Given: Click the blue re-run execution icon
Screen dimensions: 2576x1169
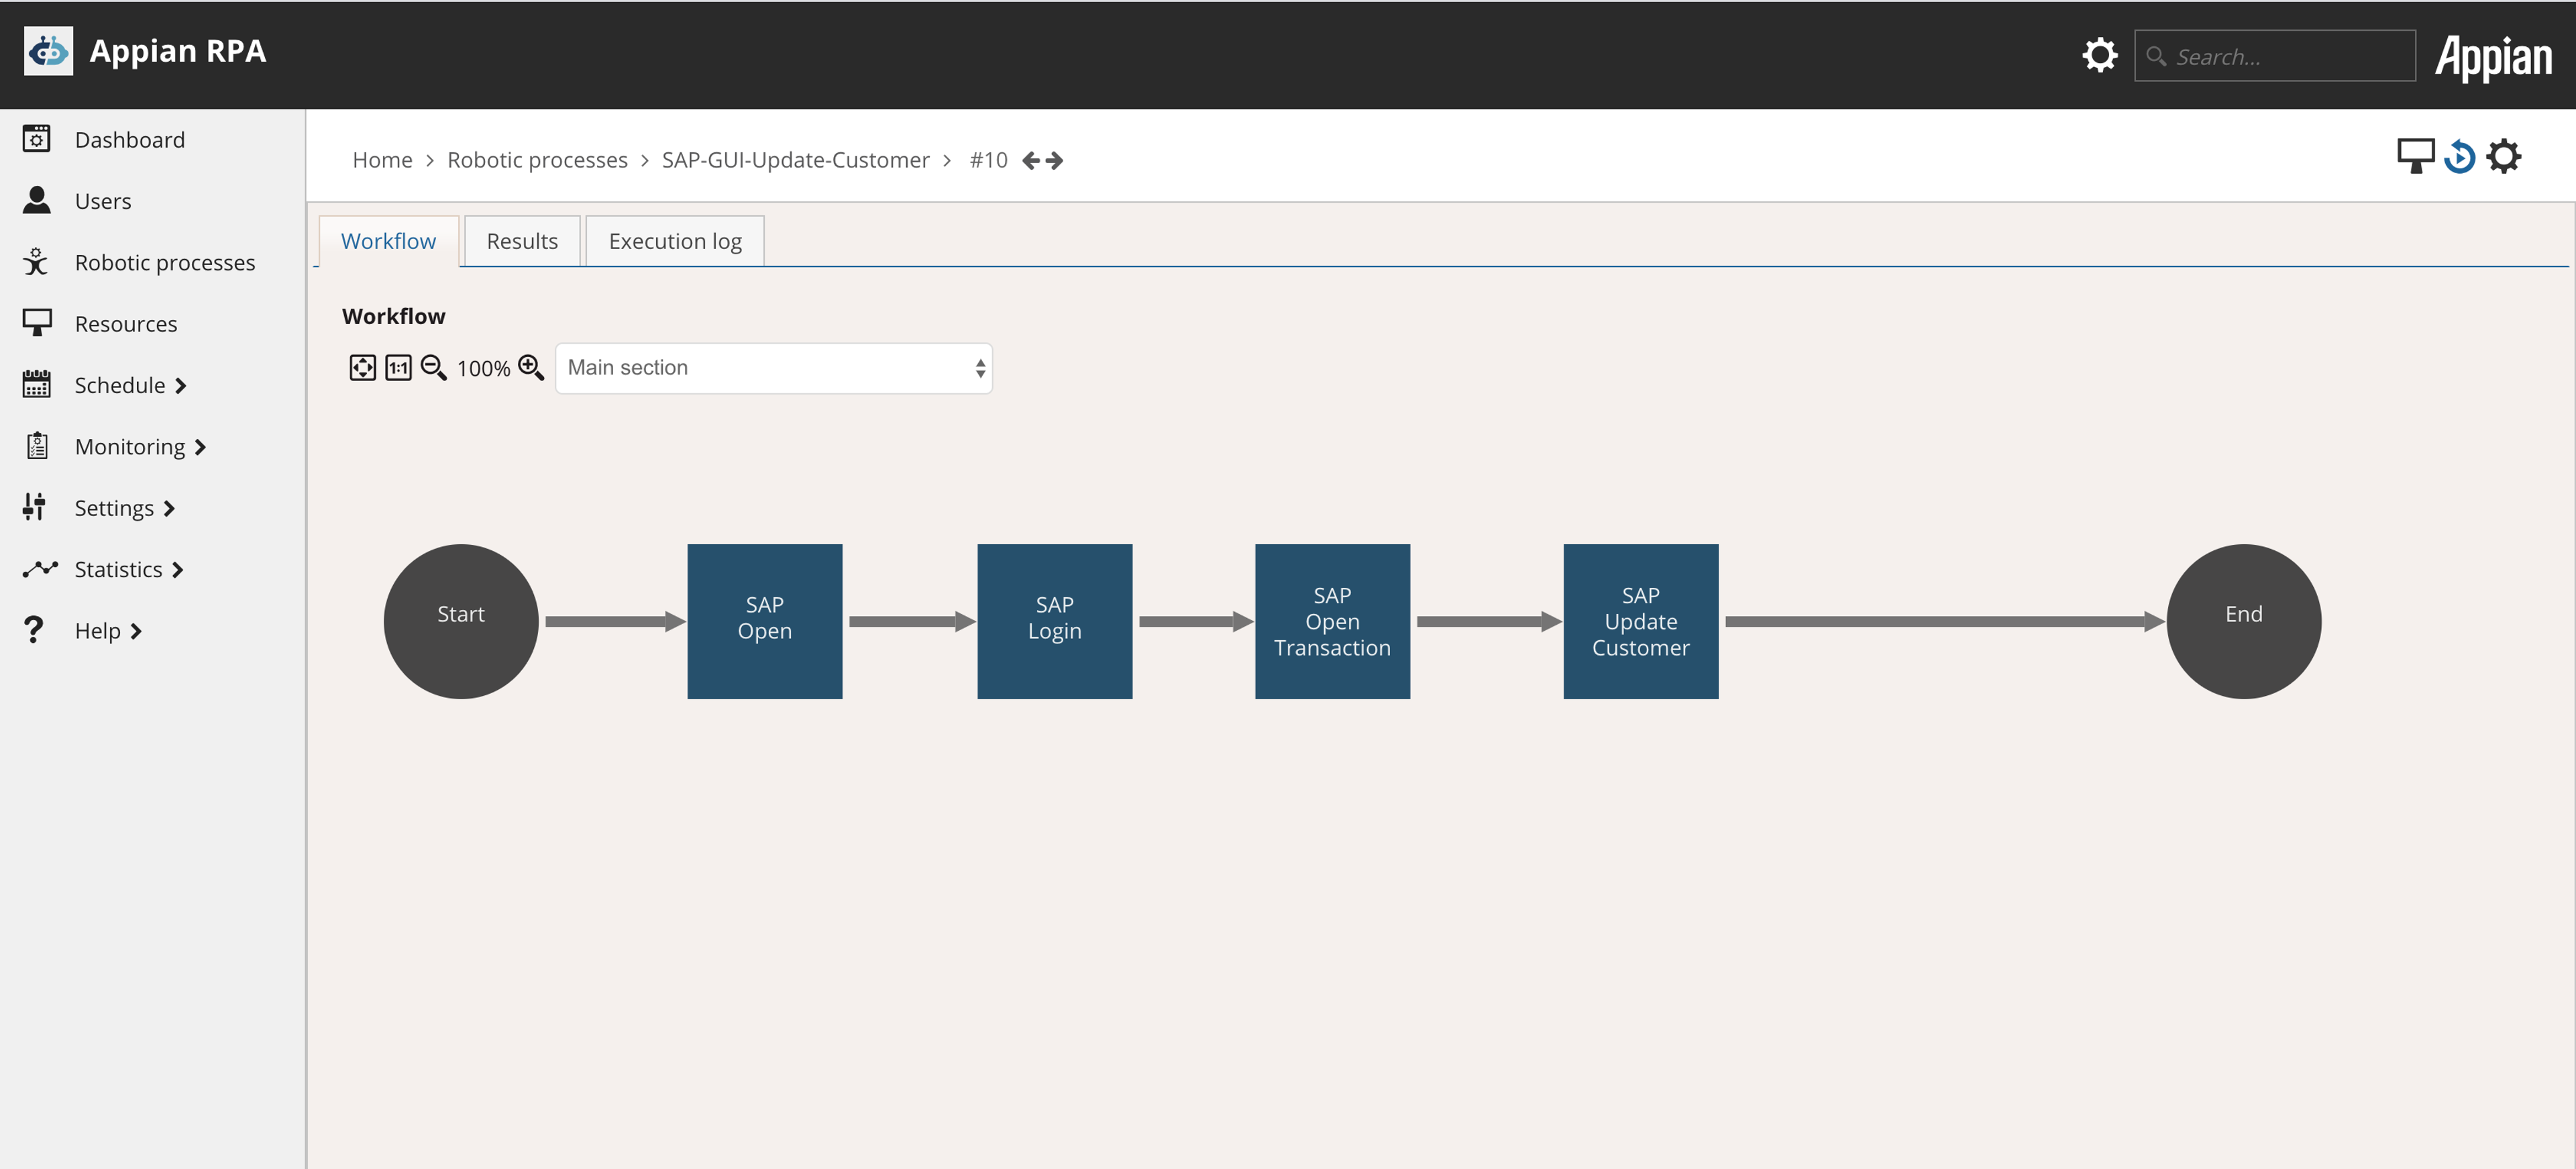Looking at the screenshot, I should pyautogui.click(x=2459, y=157).
